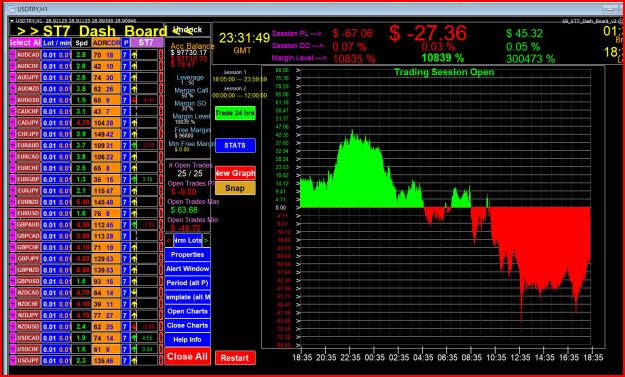Click the red Close All button
625x377 pixels.
(187, 357)
